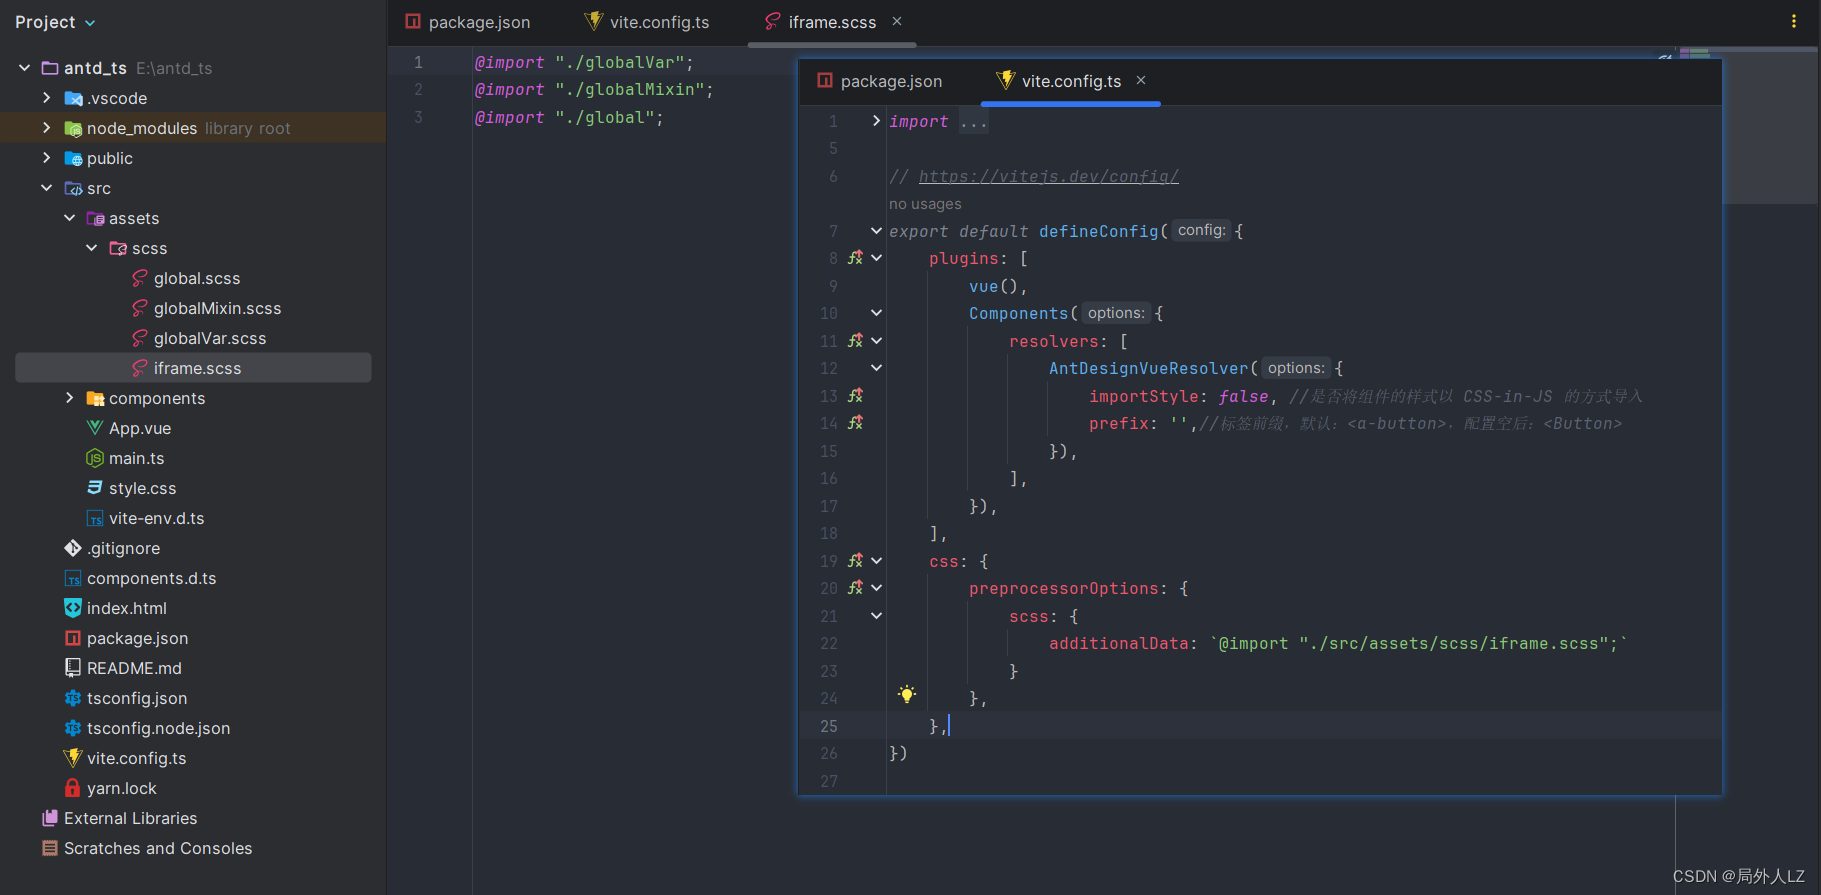Open globalMixin.scss via its Sass icon
This screenshot has width=1821, height=895.
tap(140, 308)
